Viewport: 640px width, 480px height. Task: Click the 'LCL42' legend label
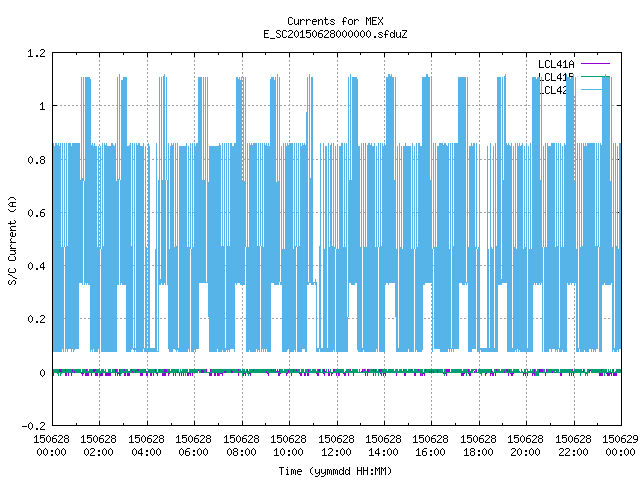(553, 90)
